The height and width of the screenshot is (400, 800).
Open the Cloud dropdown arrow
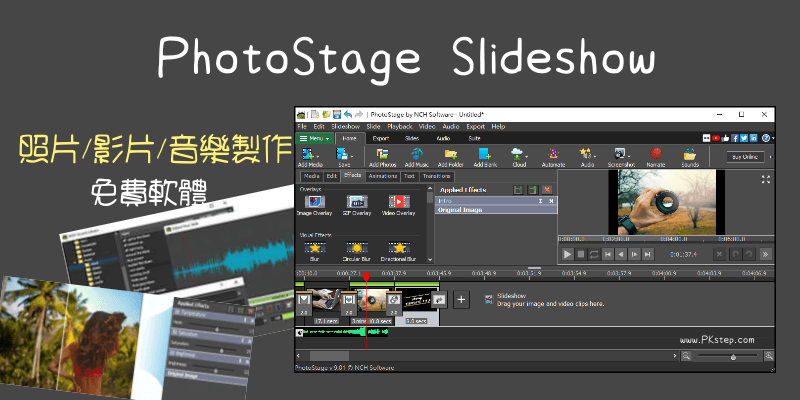click(526, 156)
